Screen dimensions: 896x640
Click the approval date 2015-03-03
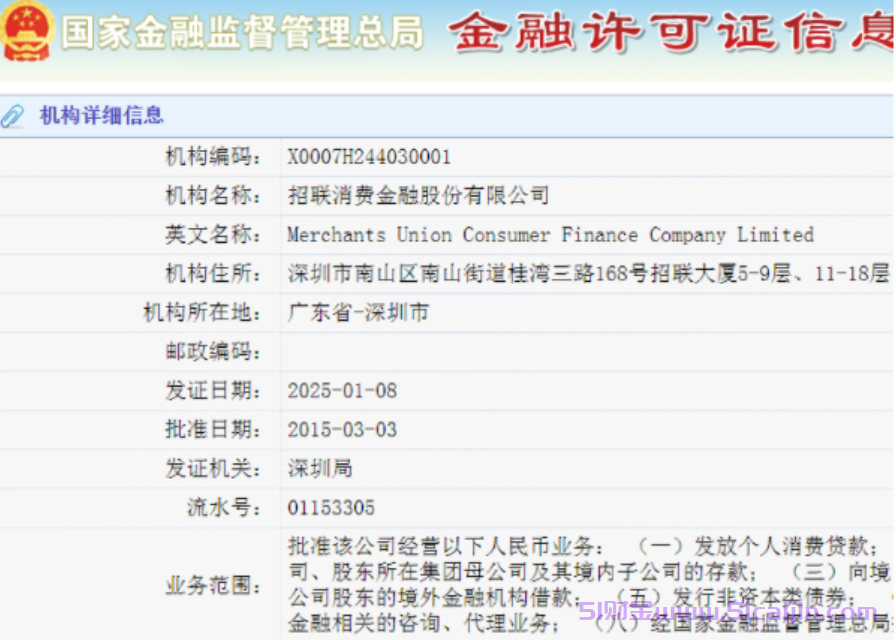pos(342,430)
